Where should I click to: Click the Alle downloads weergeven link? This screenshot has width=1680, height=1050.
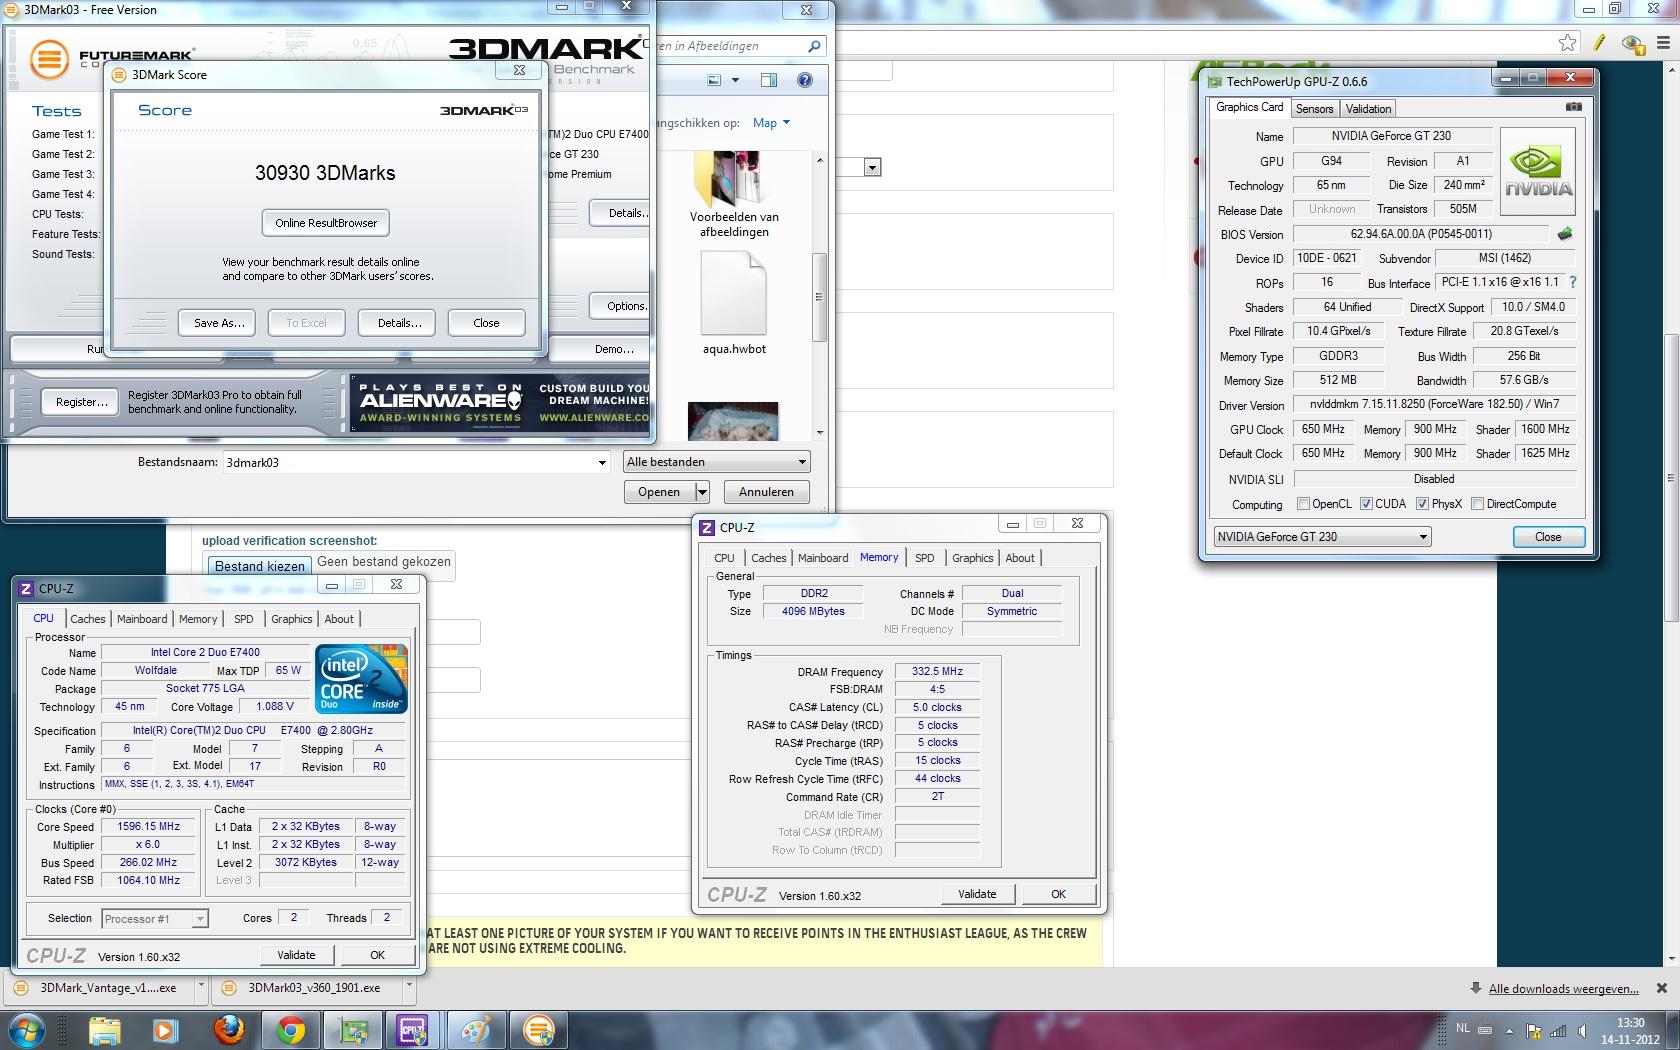1563,988
